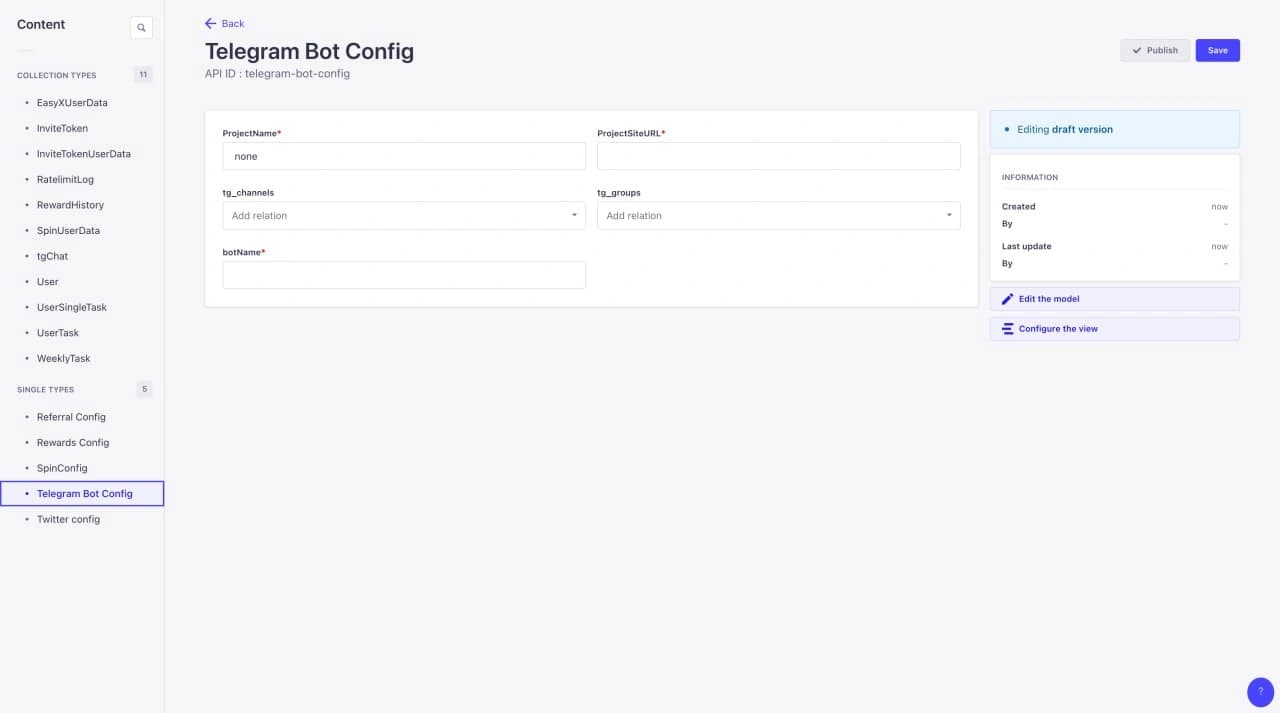This screenshot has height=713, width=1280.
Task: Click the Collection Types count badge 11
Action: click(143, 75)
